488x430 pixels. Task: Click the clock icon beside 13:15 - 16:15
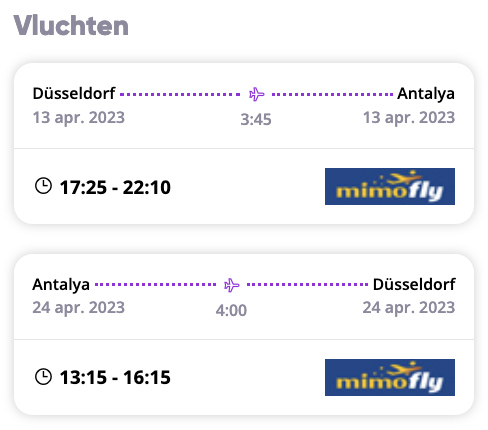click(x=43, y=377)
